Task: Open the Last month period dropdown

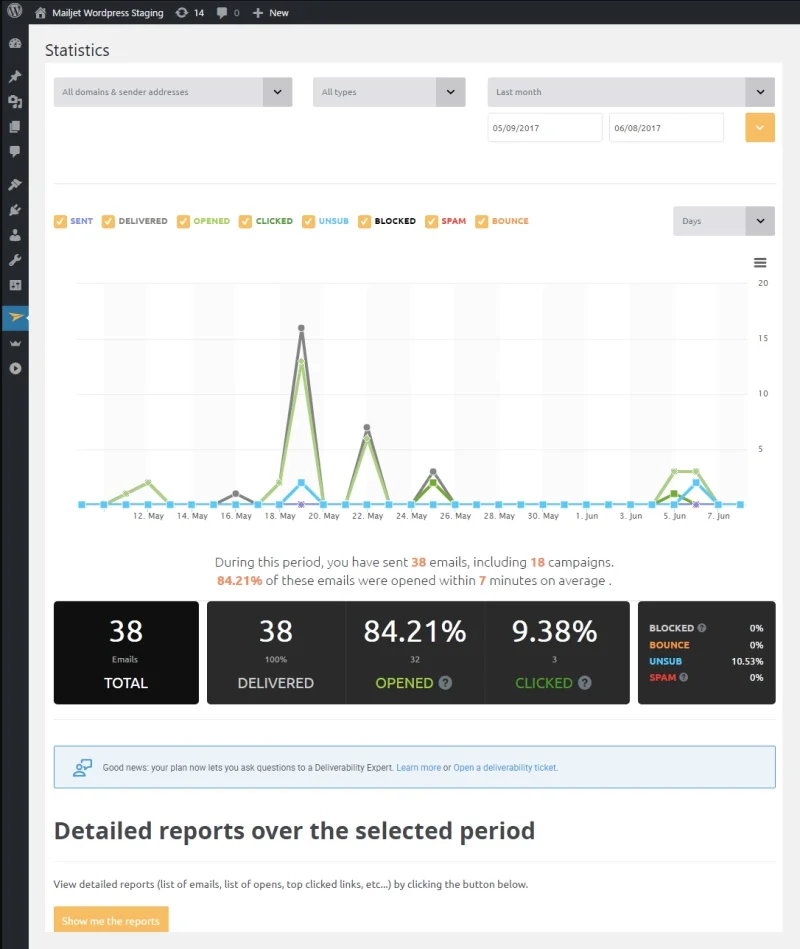Action: pos(631,92)
